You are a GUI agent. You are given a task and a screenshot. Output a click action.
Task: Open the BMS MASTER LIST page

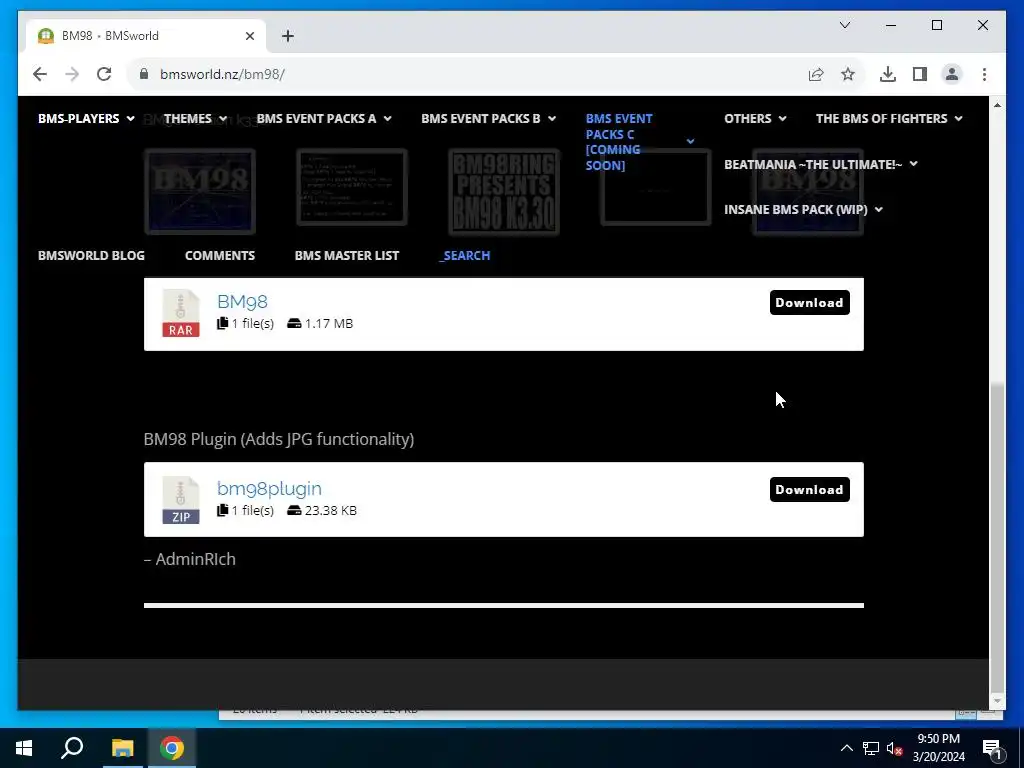pos(347,255)
